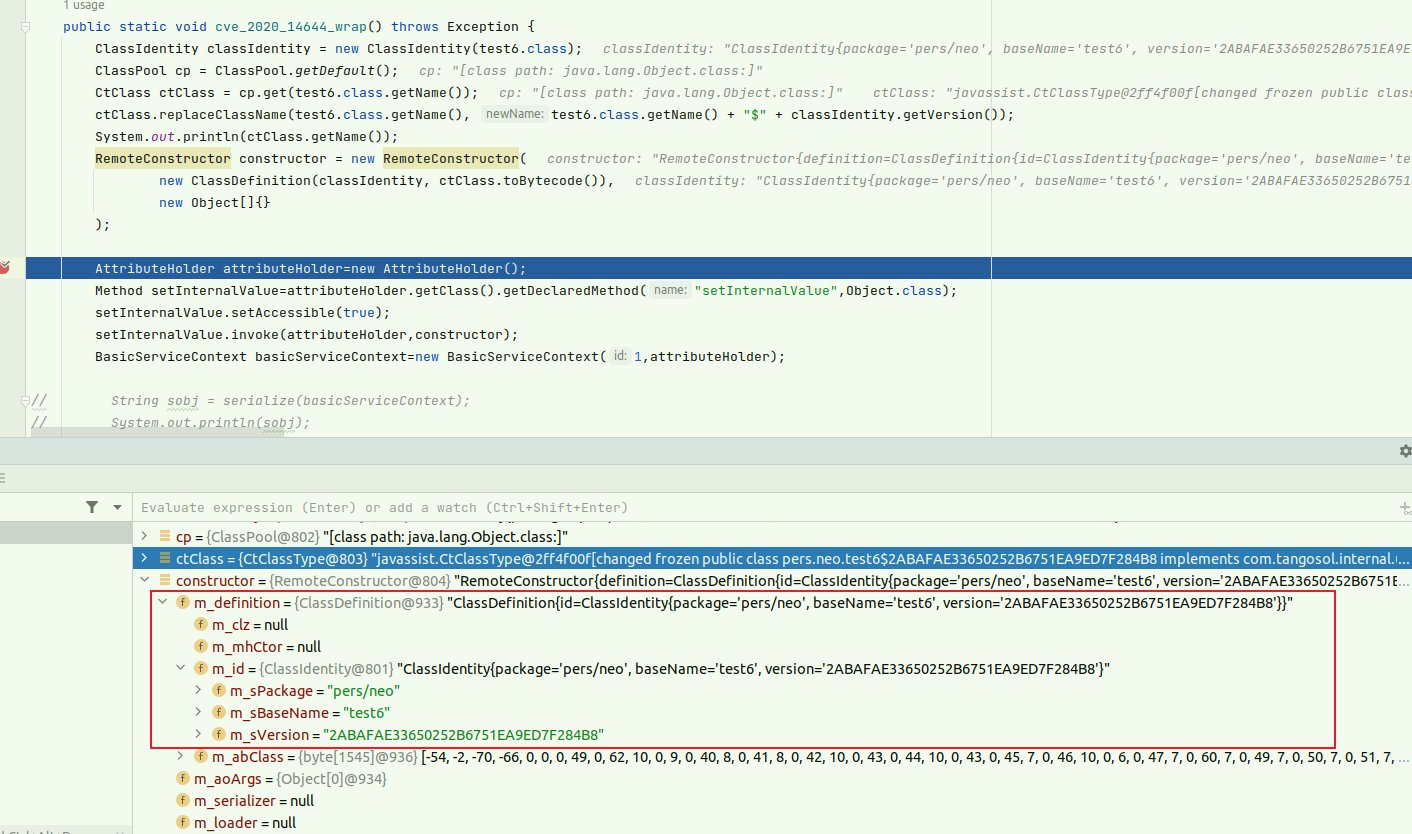Click the field icon of m_loader
The image size is (1412, 834).
tap(183, 822)
